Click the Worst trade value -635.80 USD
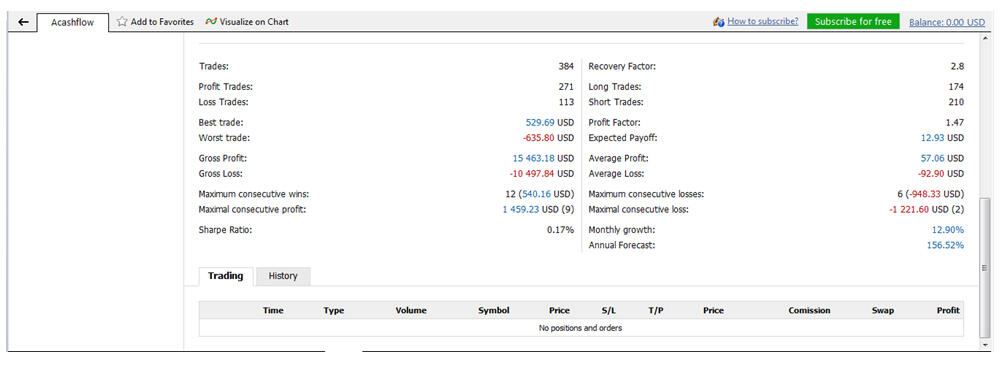Viewport: 1002px width, 370px height. pos(548,138)
